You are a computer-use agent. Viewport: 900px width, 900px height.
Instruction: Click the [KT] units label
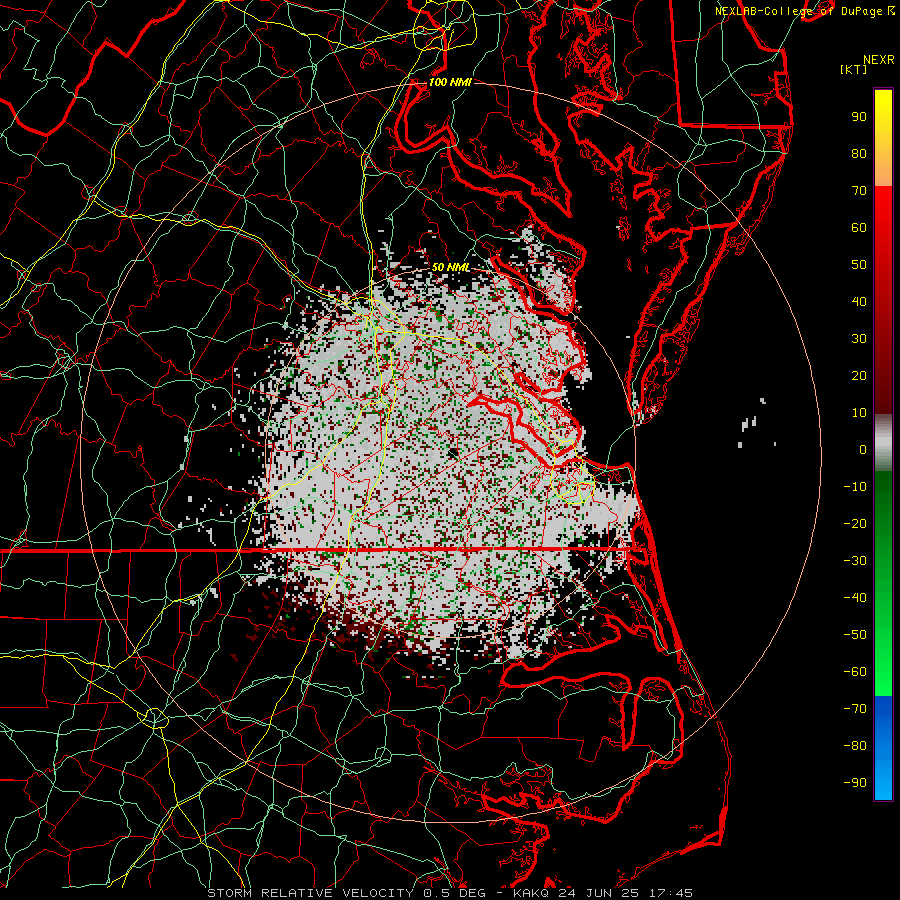point(854,69)
